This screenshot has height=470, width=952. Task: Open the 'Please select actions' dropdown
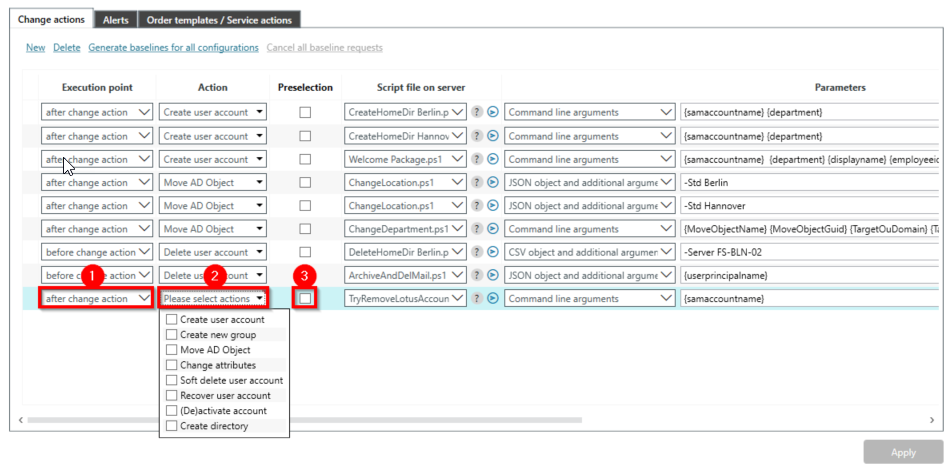pos(213,298)
